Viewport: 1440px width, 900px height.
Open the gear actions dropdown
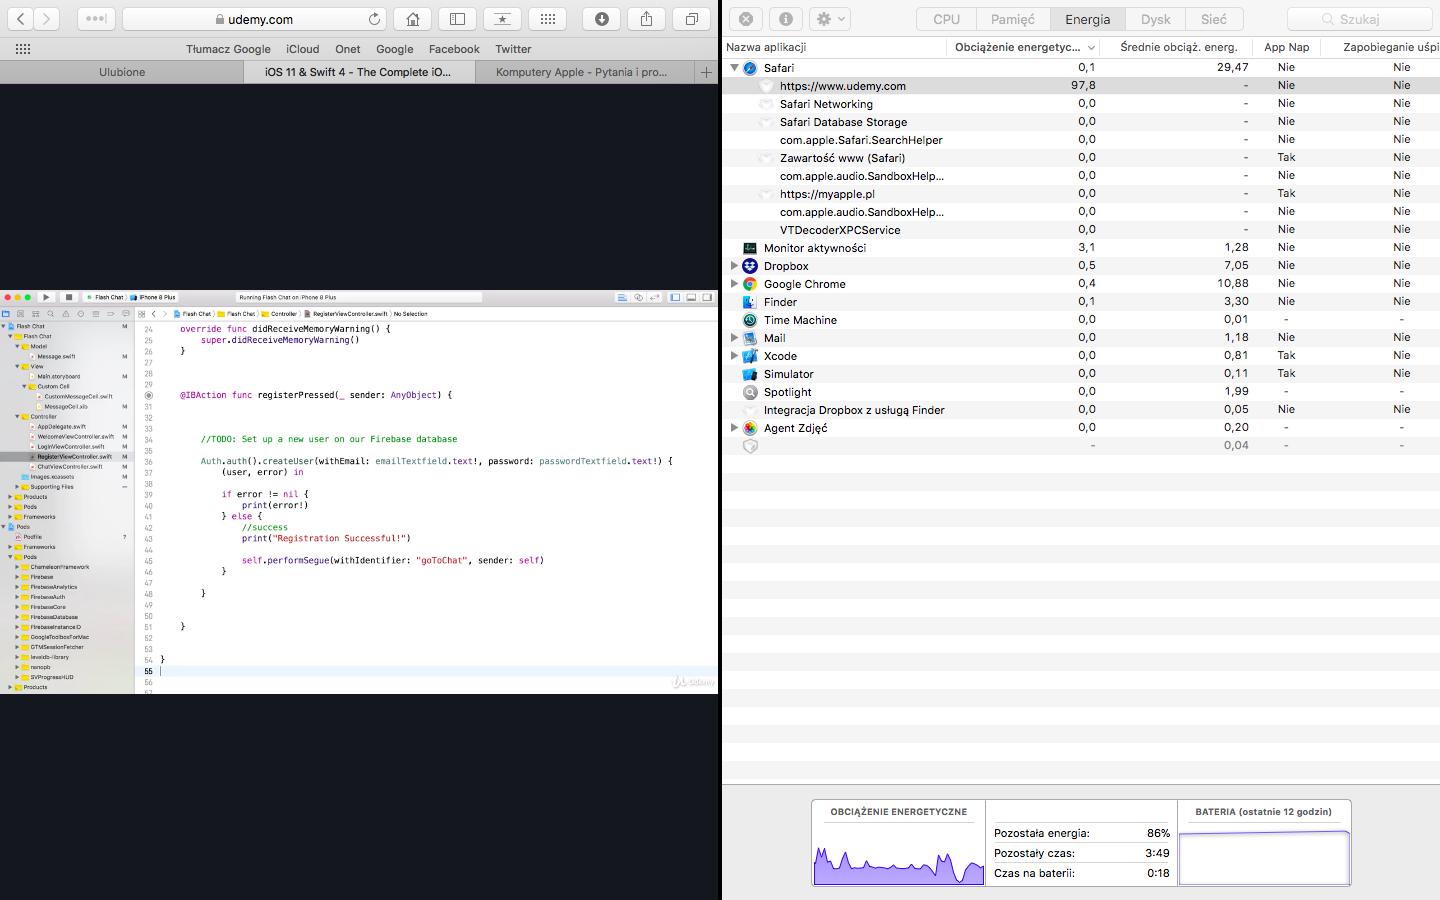coord(830,19)
